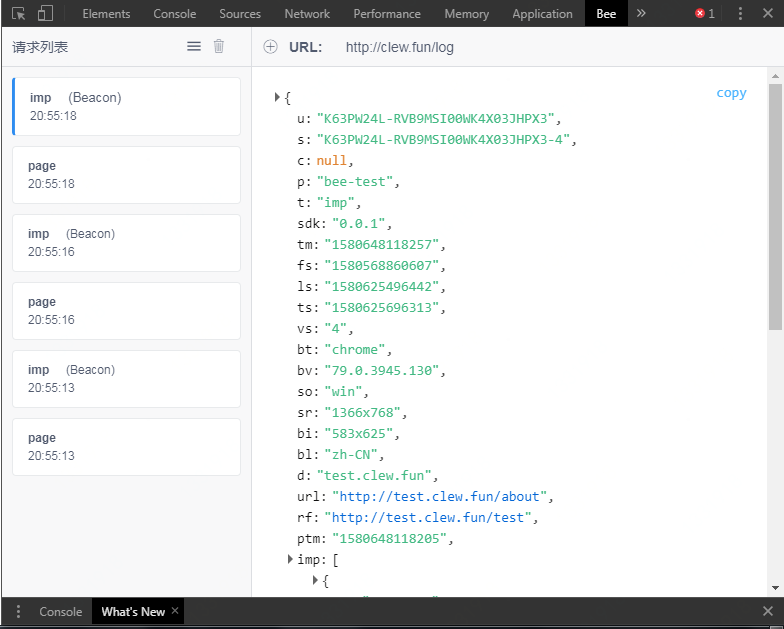
Task: Click the c value null
Action: (332, 160)
